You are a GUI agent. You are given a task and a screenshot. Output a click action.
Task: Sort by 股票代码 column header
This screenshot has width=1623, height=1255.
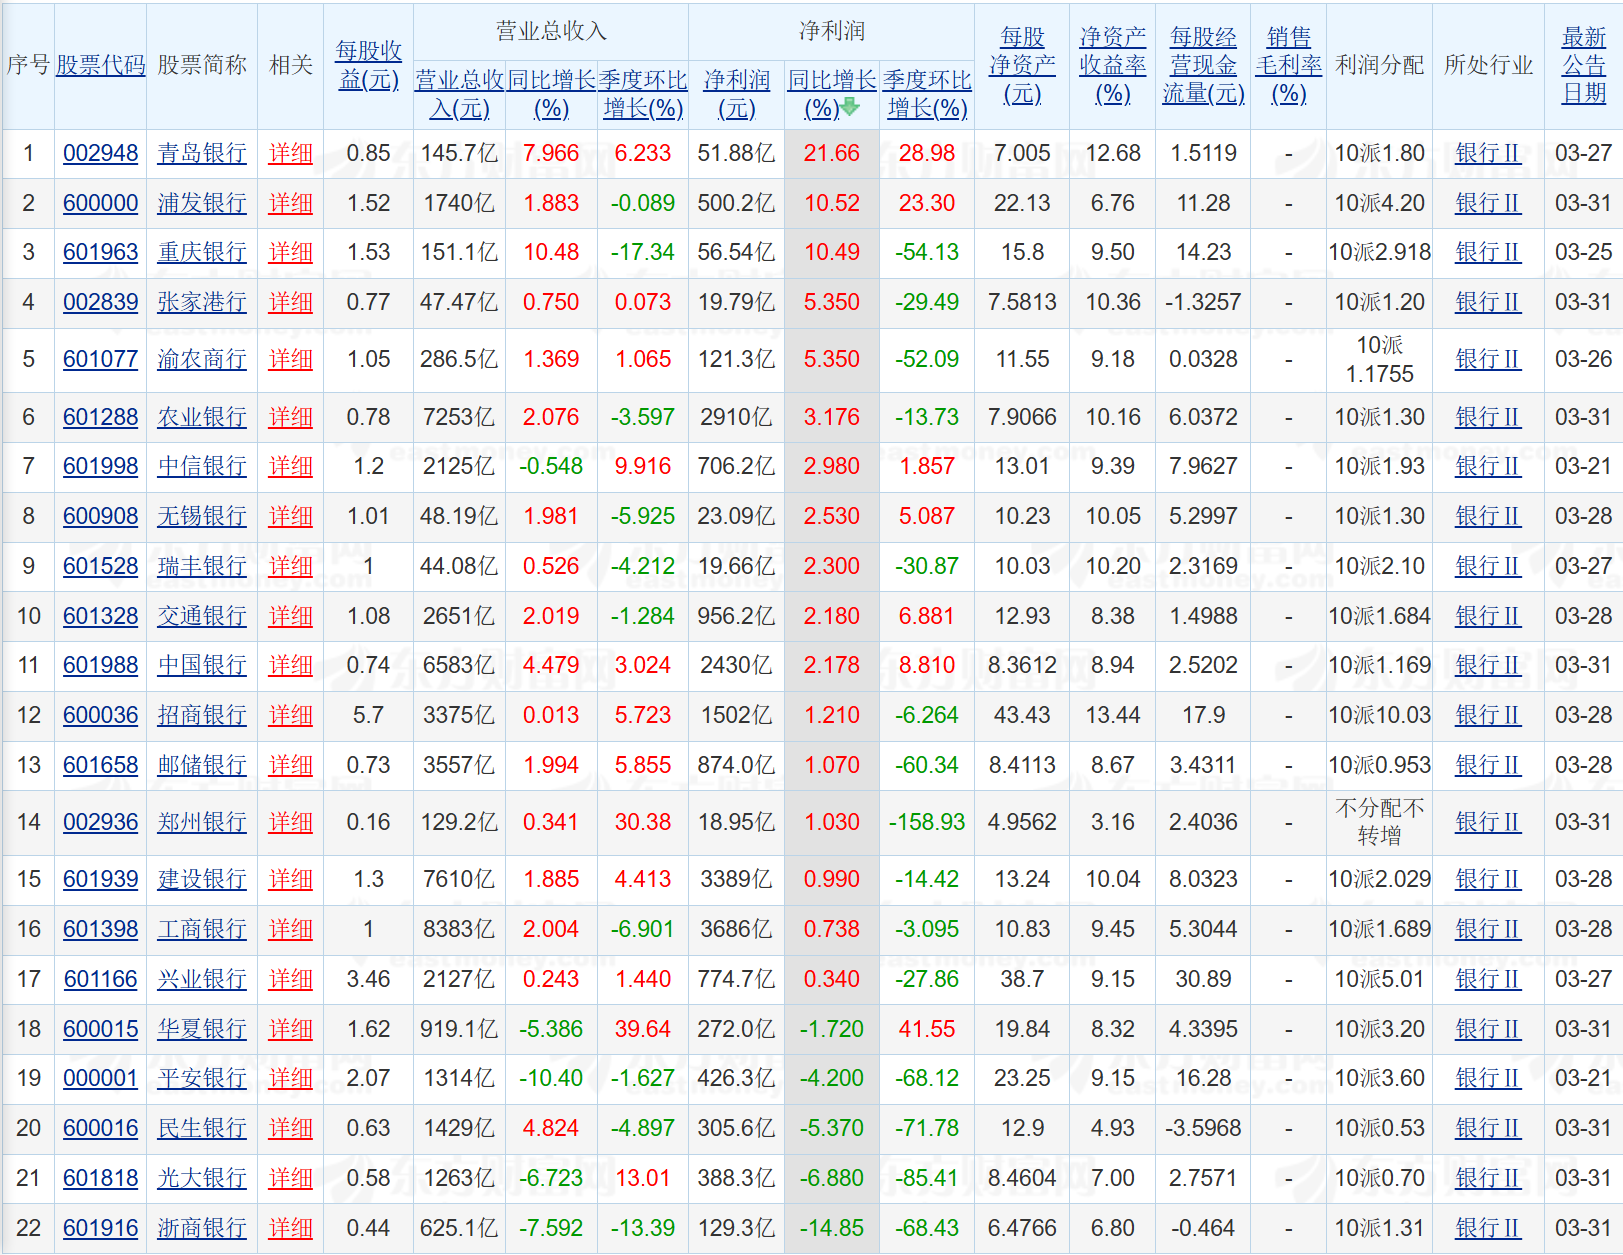(x=100, y=65)
